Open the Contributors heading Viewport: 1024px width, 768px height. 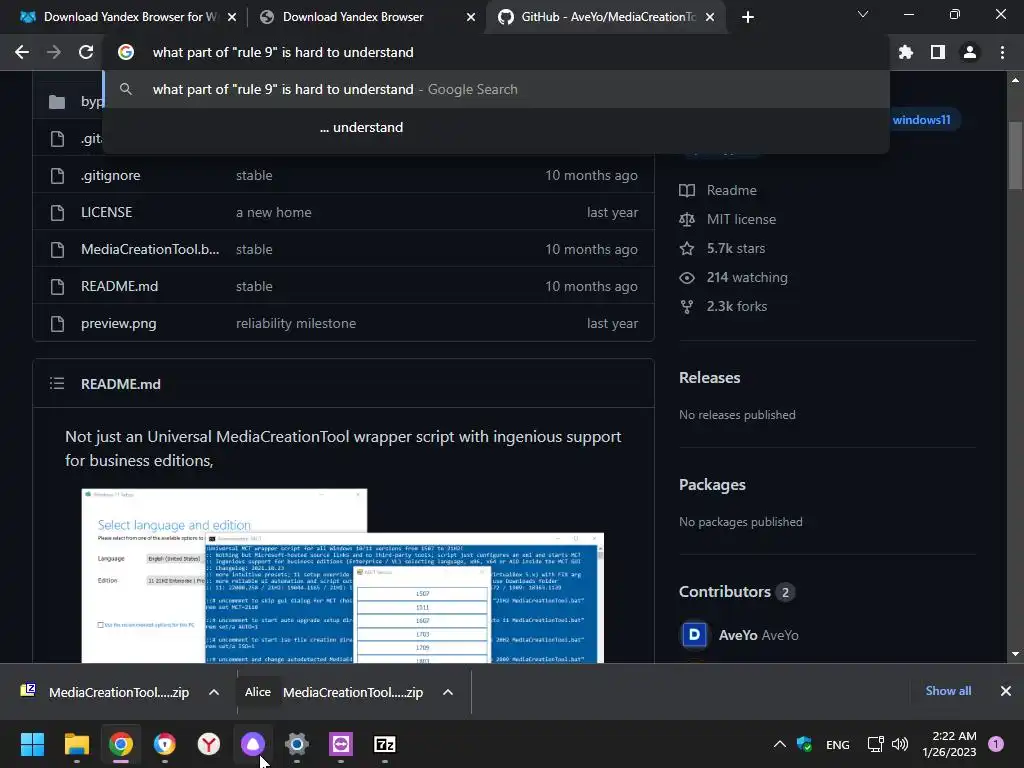pos(725,592)
